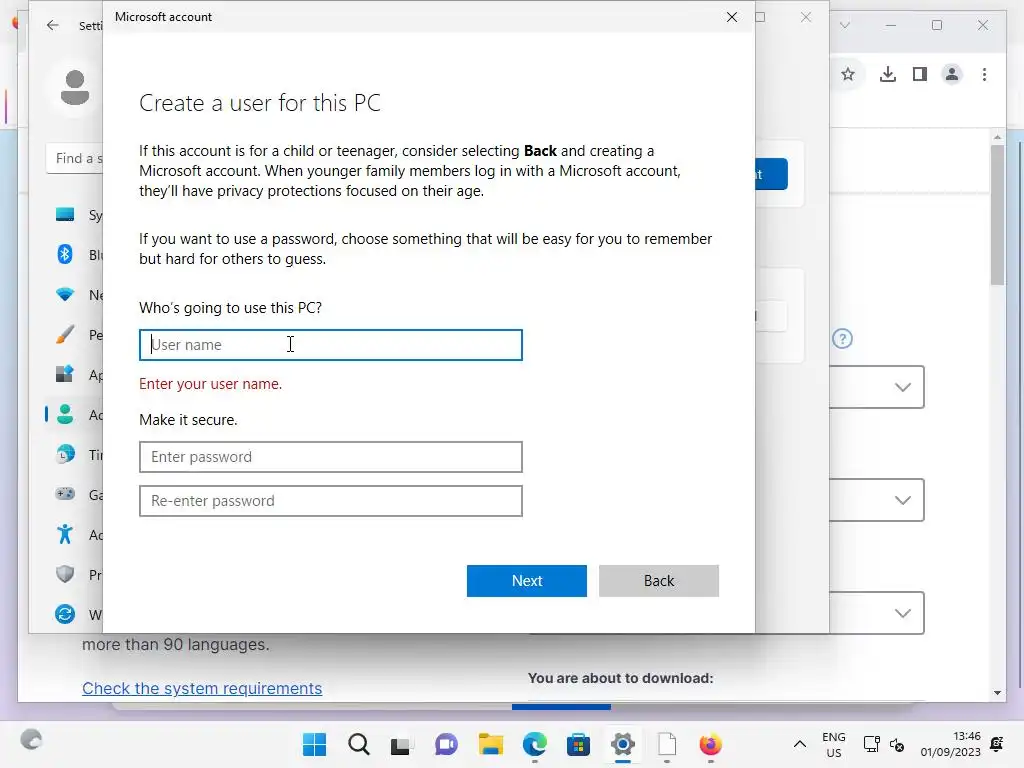Viewport: 1024px width, 768px height.
Task: Expand the second dropdown on browser page
Action: click(903, 500)
